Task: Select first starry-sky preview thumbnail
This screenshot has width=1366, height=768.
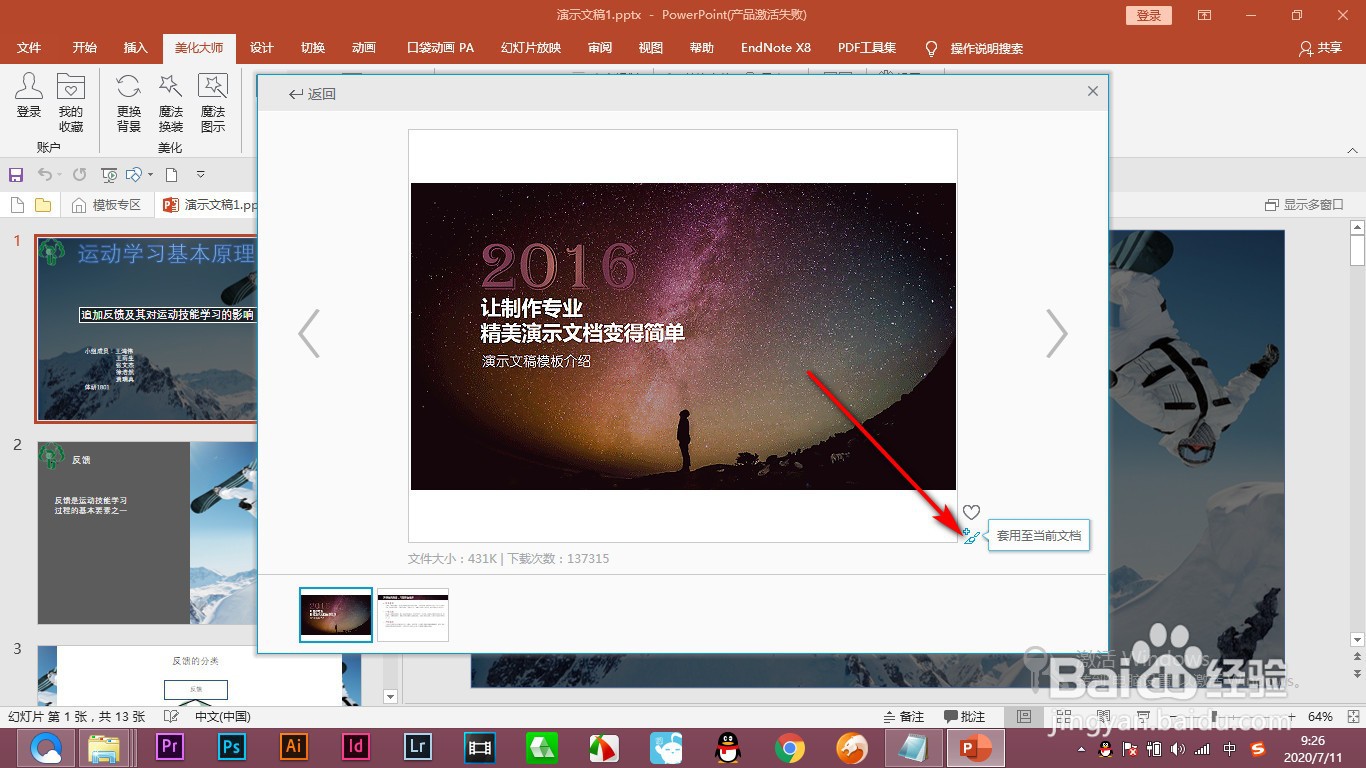Action: point(336,614)
